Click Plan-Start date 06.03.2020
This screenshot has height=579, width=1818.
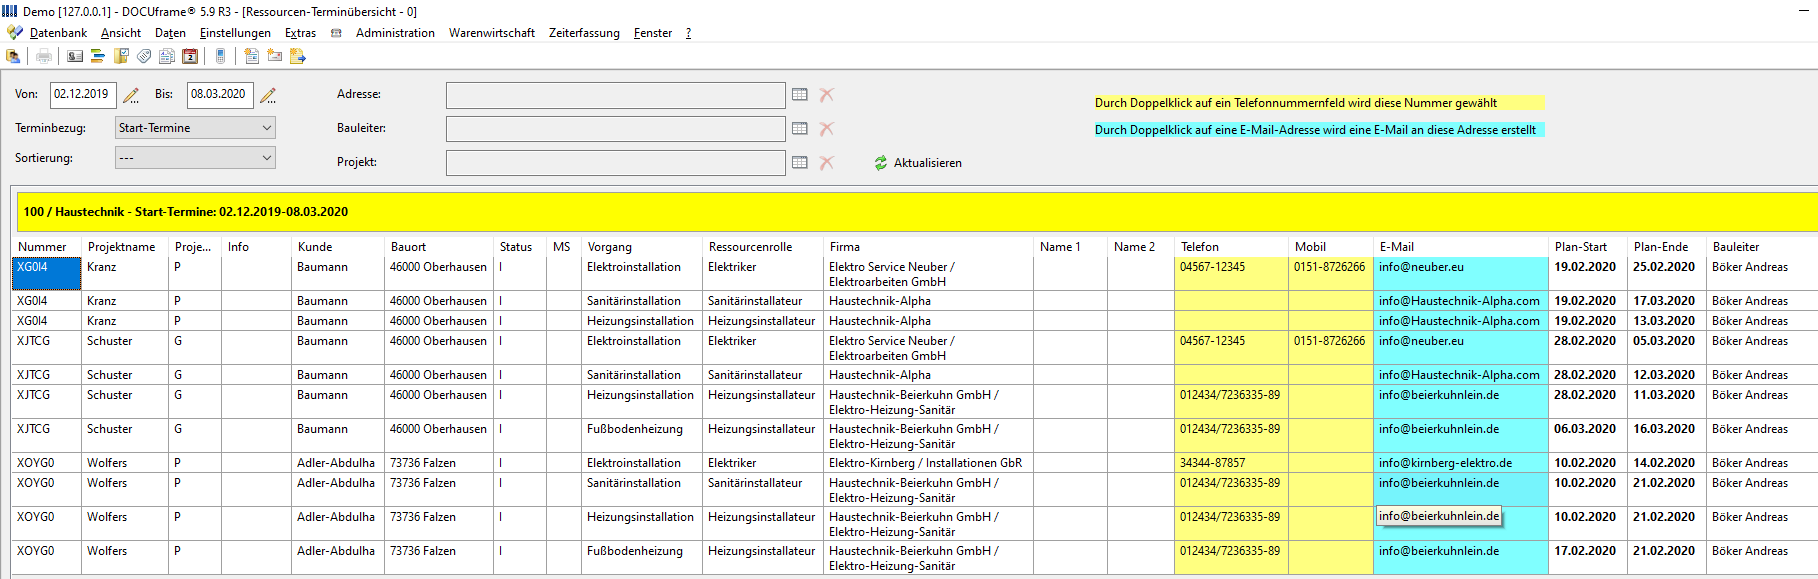[x=1585, y=429]
